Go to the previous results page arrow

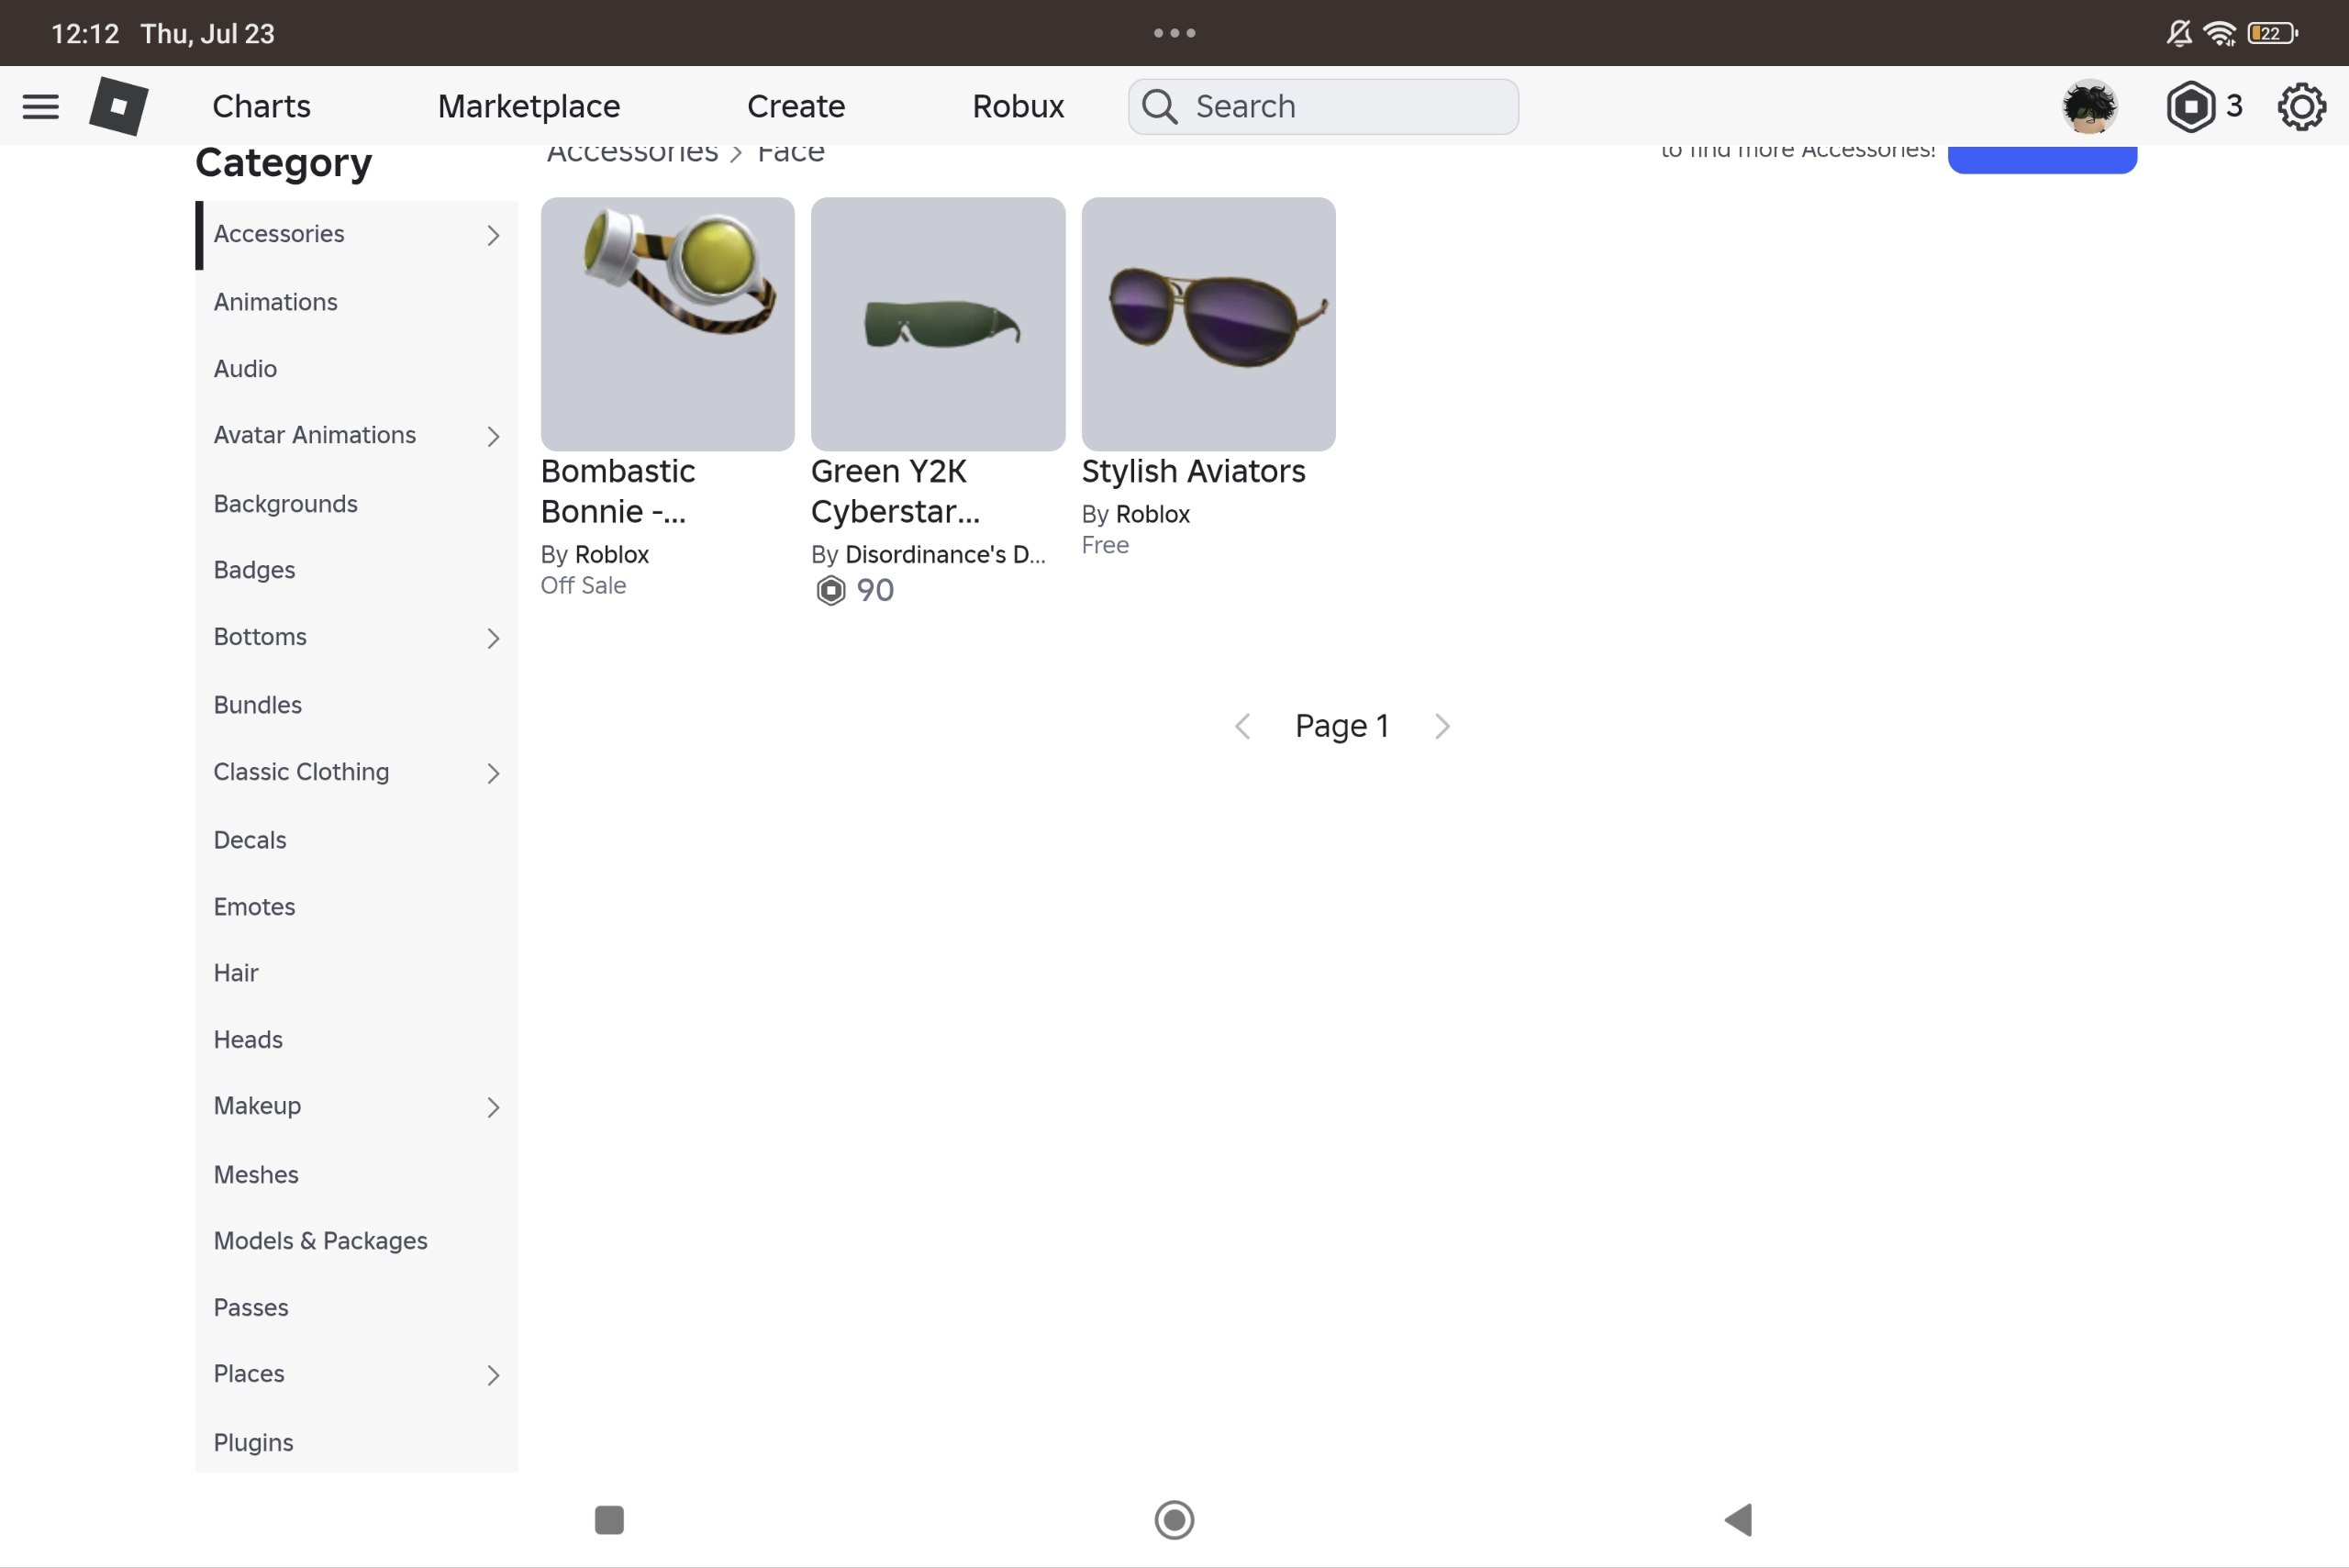click(1242, 726)
